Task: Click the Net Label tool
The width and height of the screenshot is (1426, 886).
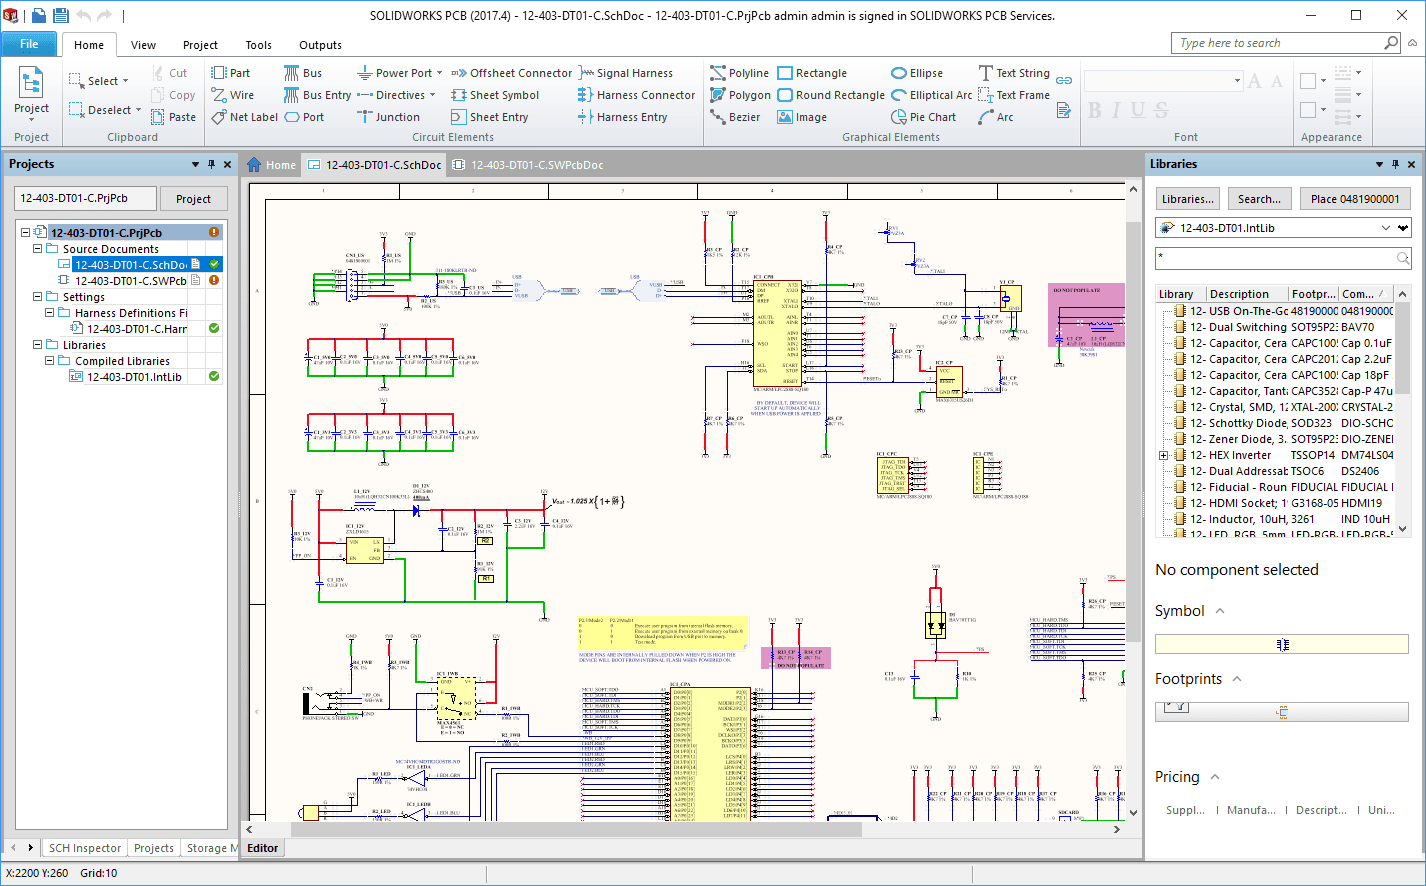Action: pos(244,117)
